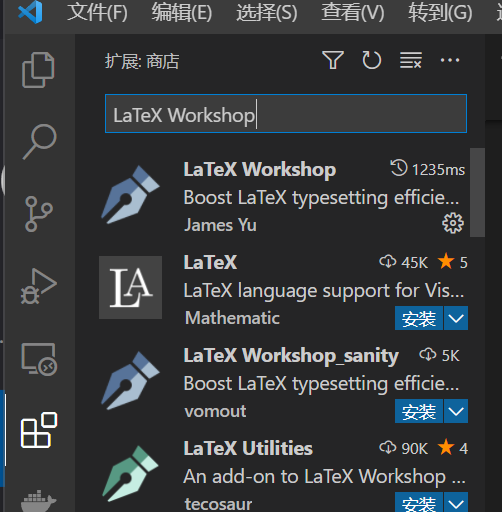Viewport: 502px width, 512px height.
Task: Install the LaTeX extension by Mathematic
Action: point(419,318)
